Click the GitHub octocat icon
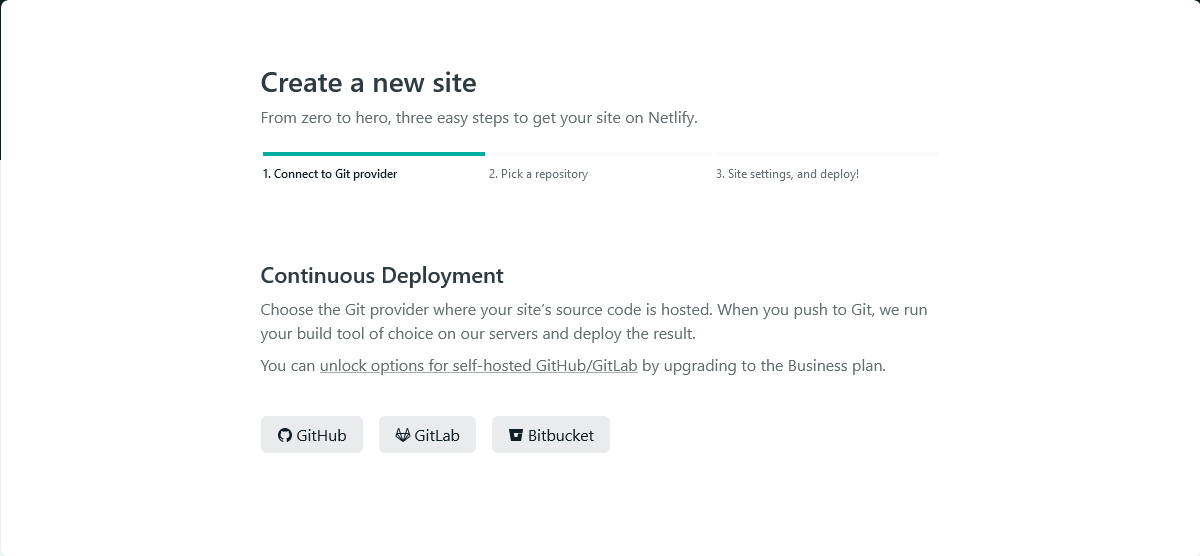Screen dimensions: 1200x556 coord(285,435)
